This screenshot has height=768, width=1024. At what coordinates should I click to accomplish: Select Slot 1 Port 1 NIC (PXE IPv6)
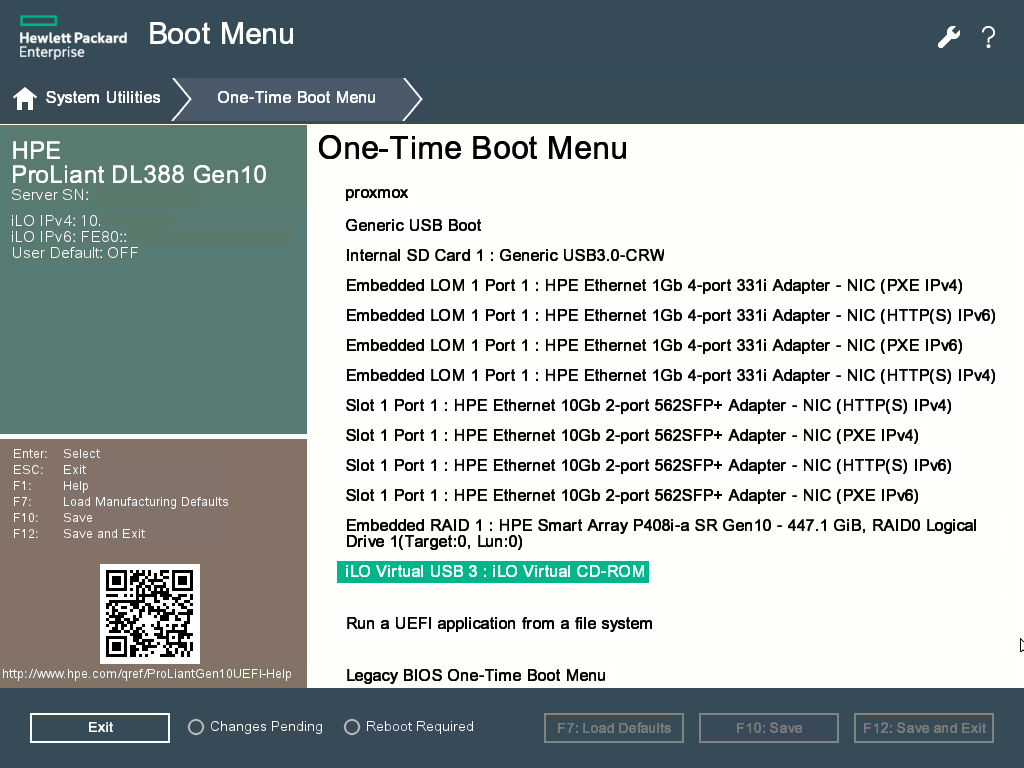coord(632,496)
